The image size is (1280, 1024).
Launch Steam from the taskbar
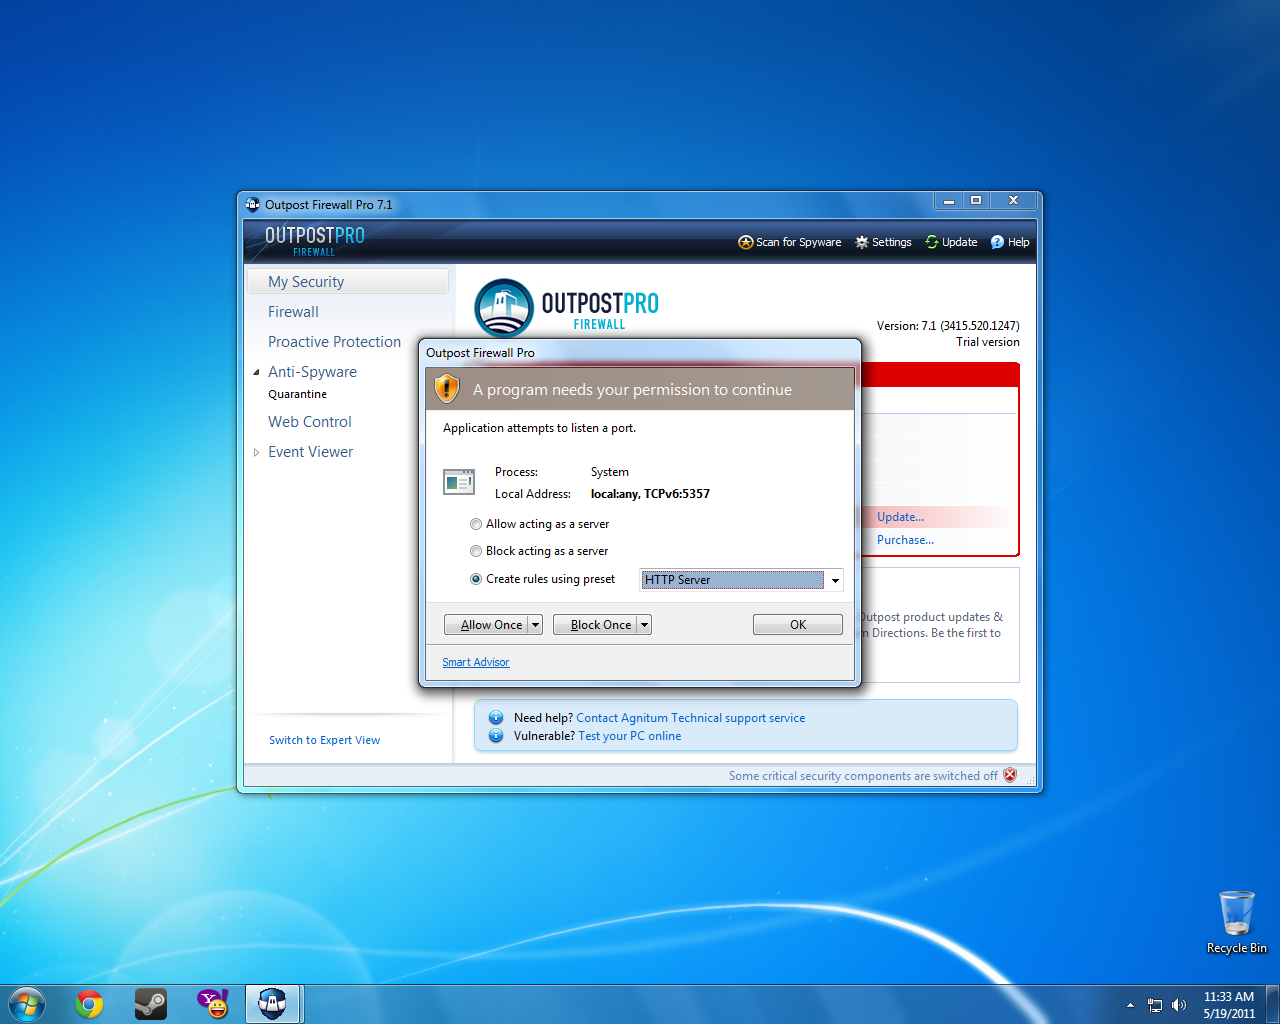[151, 1003]
